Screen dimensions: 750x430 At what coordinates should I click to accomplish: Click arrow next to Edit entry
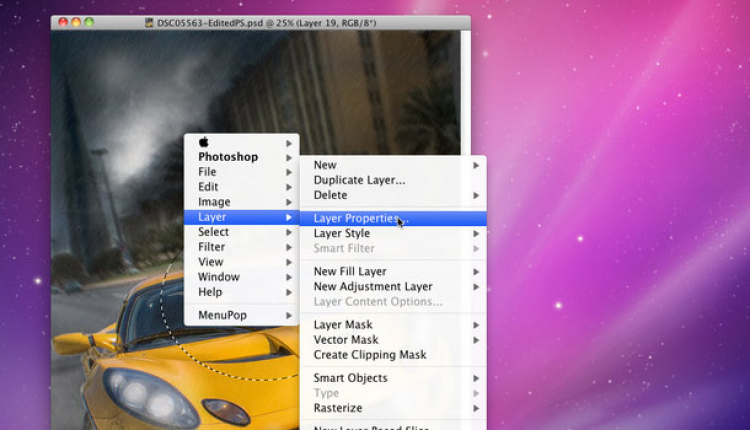point(289,187)
